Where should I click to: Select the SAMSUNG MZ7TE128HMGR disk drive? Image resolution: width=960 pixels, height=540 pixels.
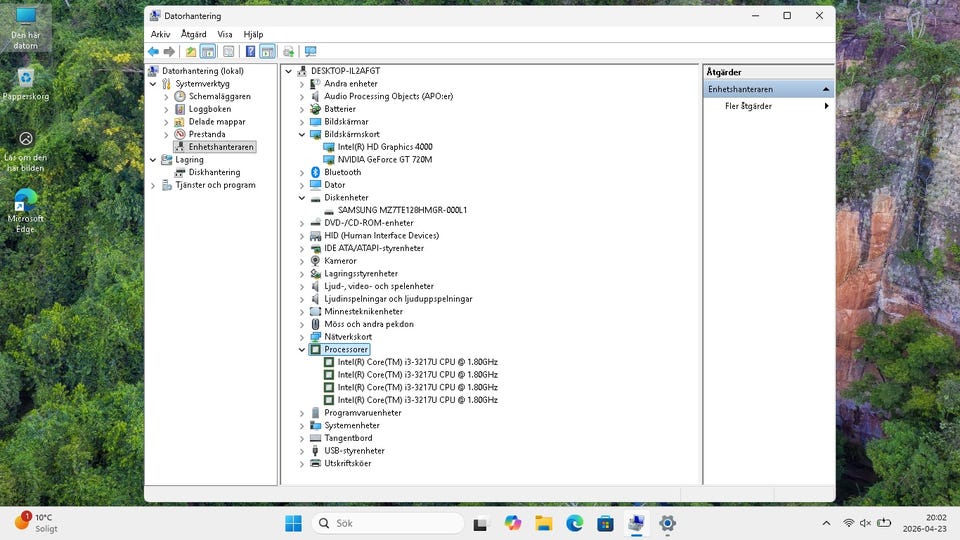click(401, 210)
